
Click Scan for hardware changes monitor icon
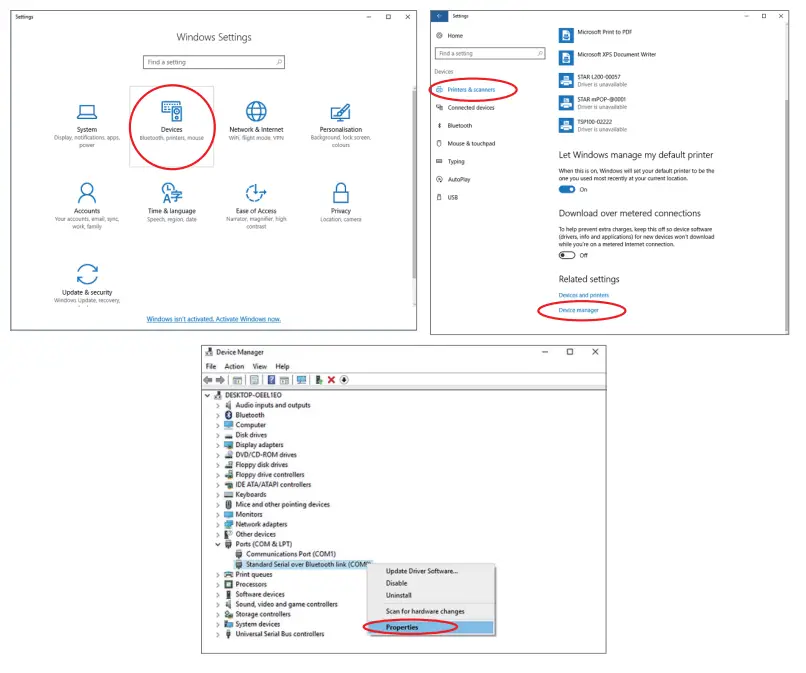[302, 380]
